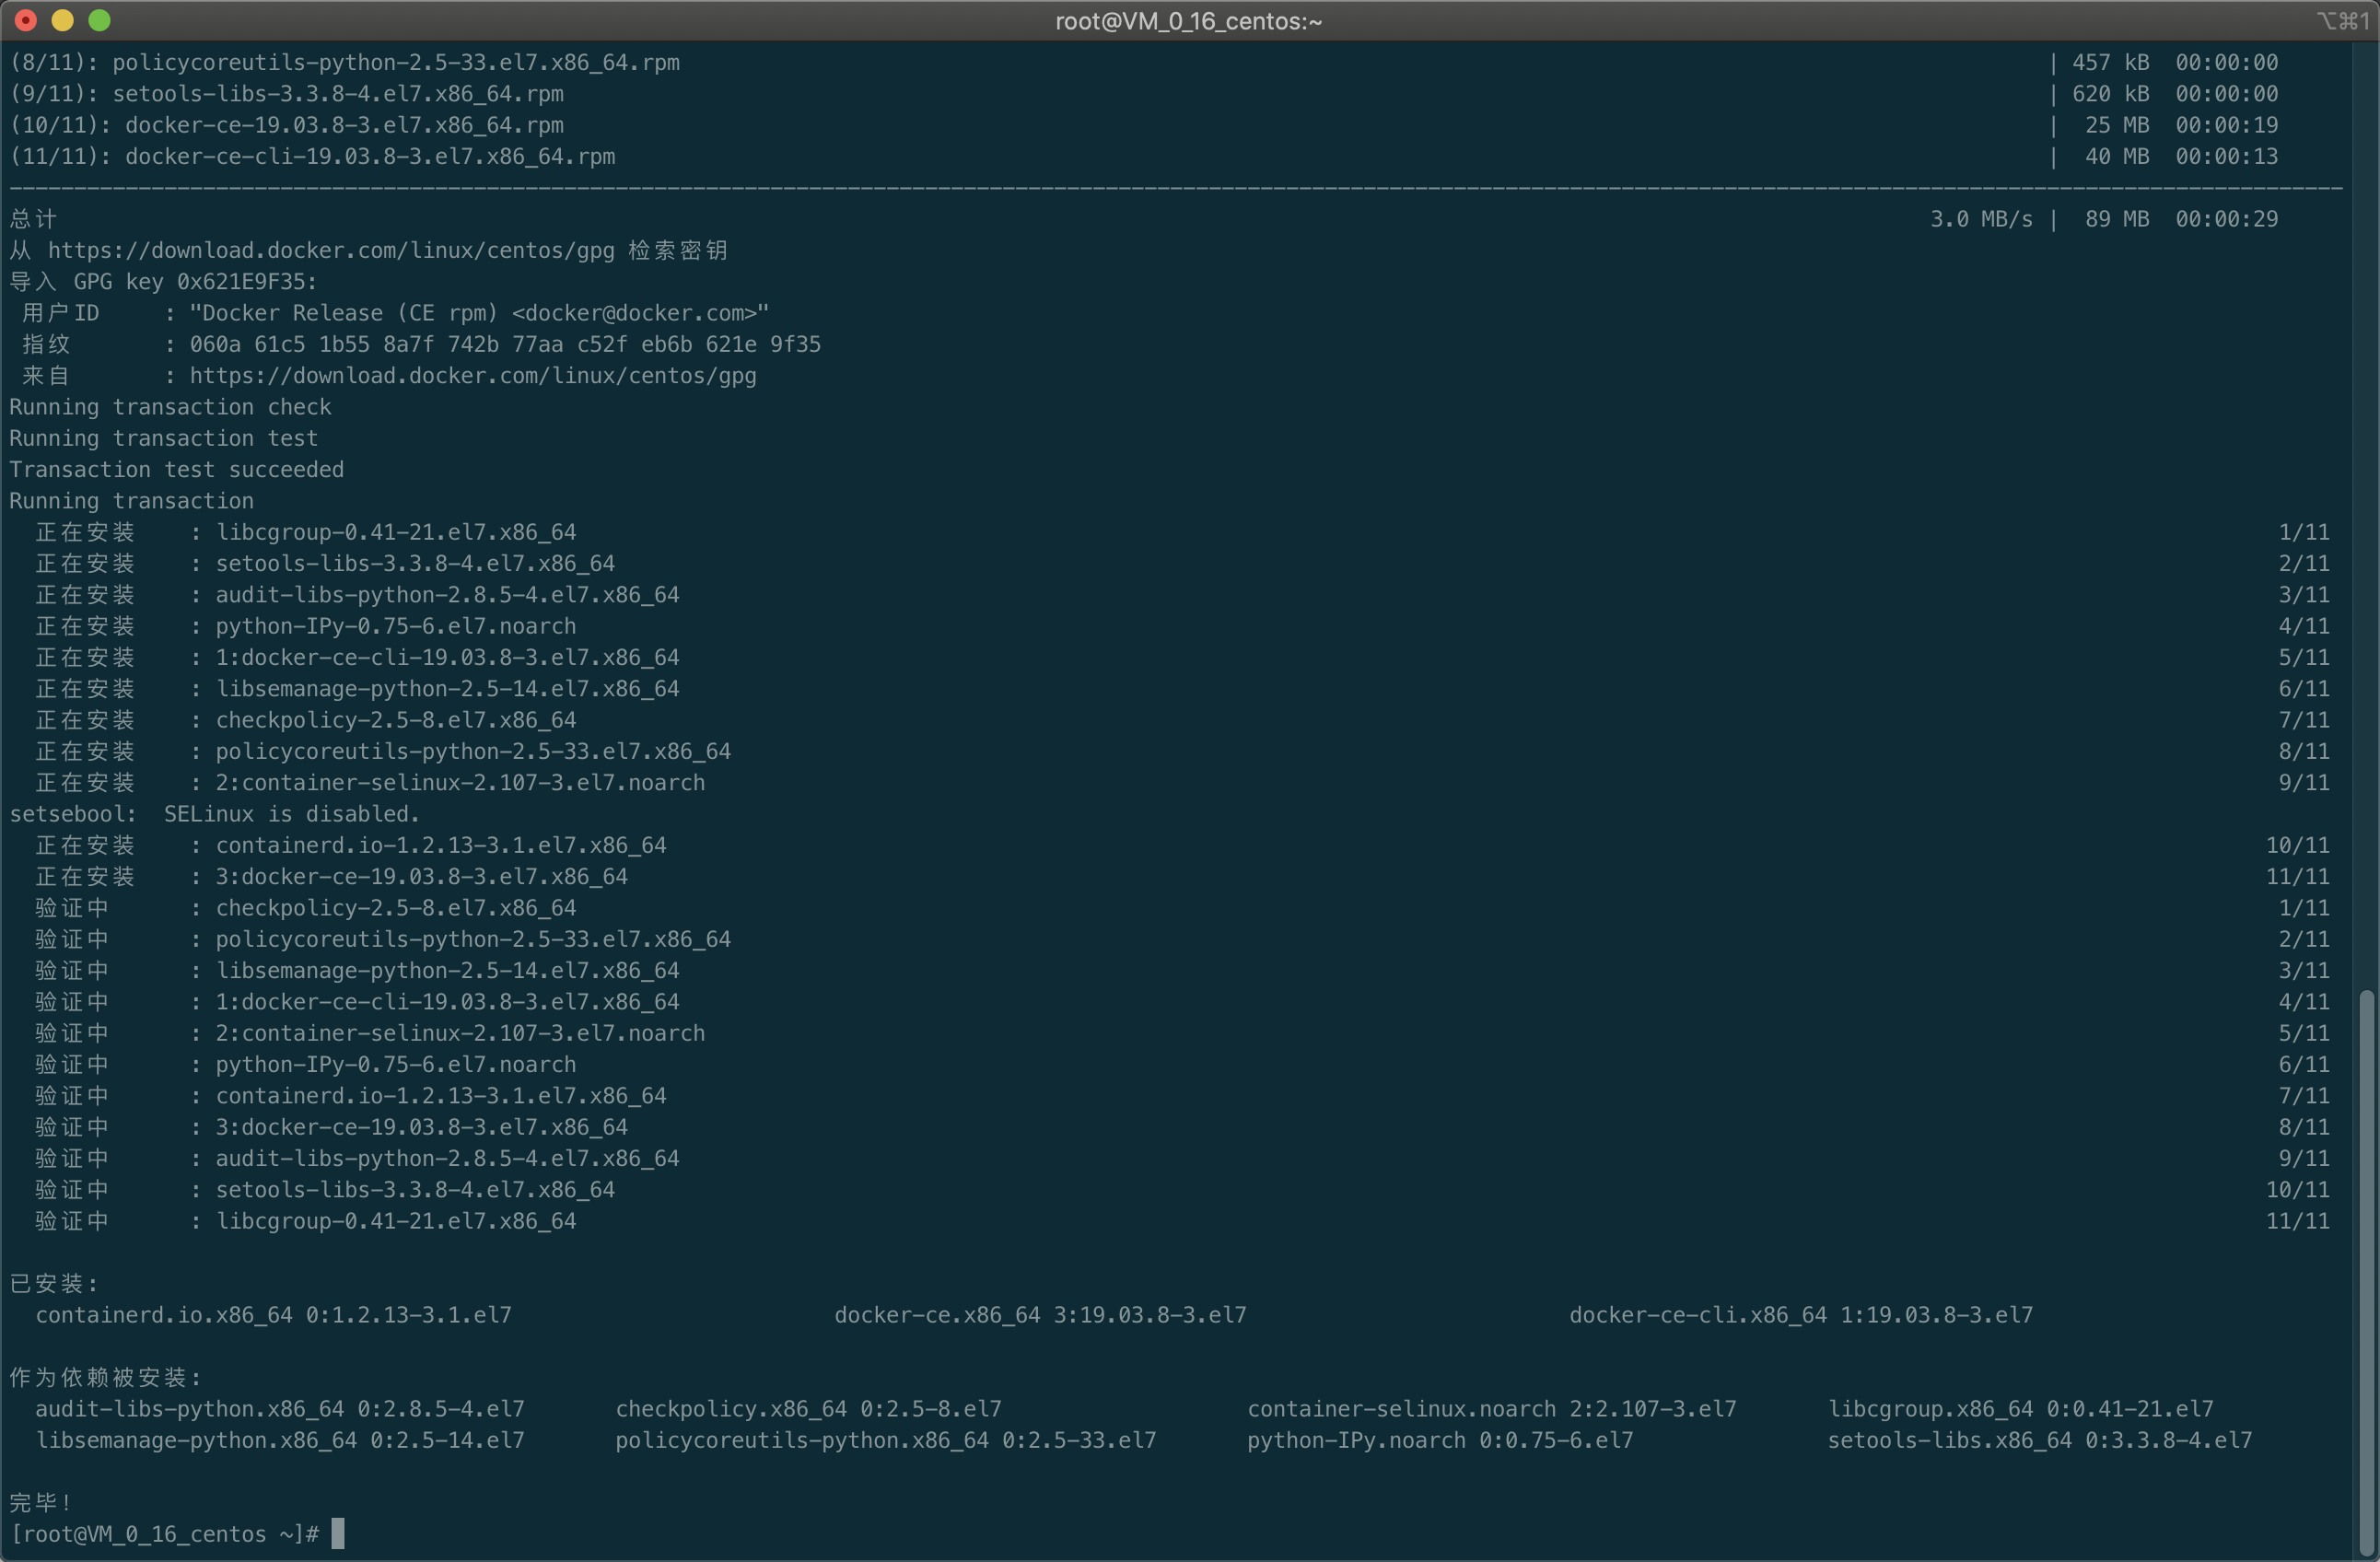Viewport: 2380px width, 1562px height.
Task: Click the docker gpg URL after 从
Action: (x=330, y=250)
